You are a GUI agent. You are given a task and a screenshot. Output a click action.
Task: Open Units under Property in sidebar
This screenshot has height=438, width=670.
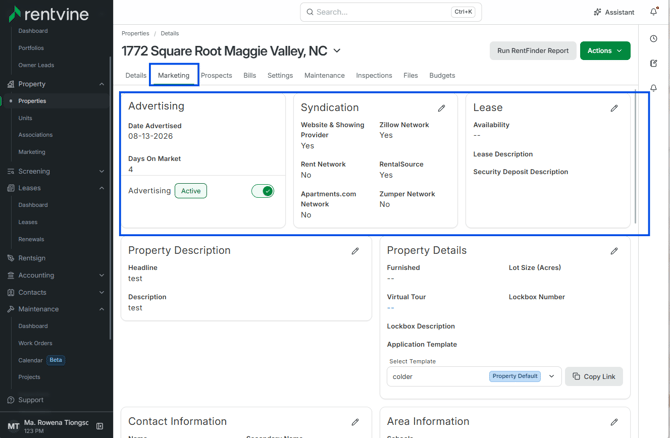coord(25,118)
